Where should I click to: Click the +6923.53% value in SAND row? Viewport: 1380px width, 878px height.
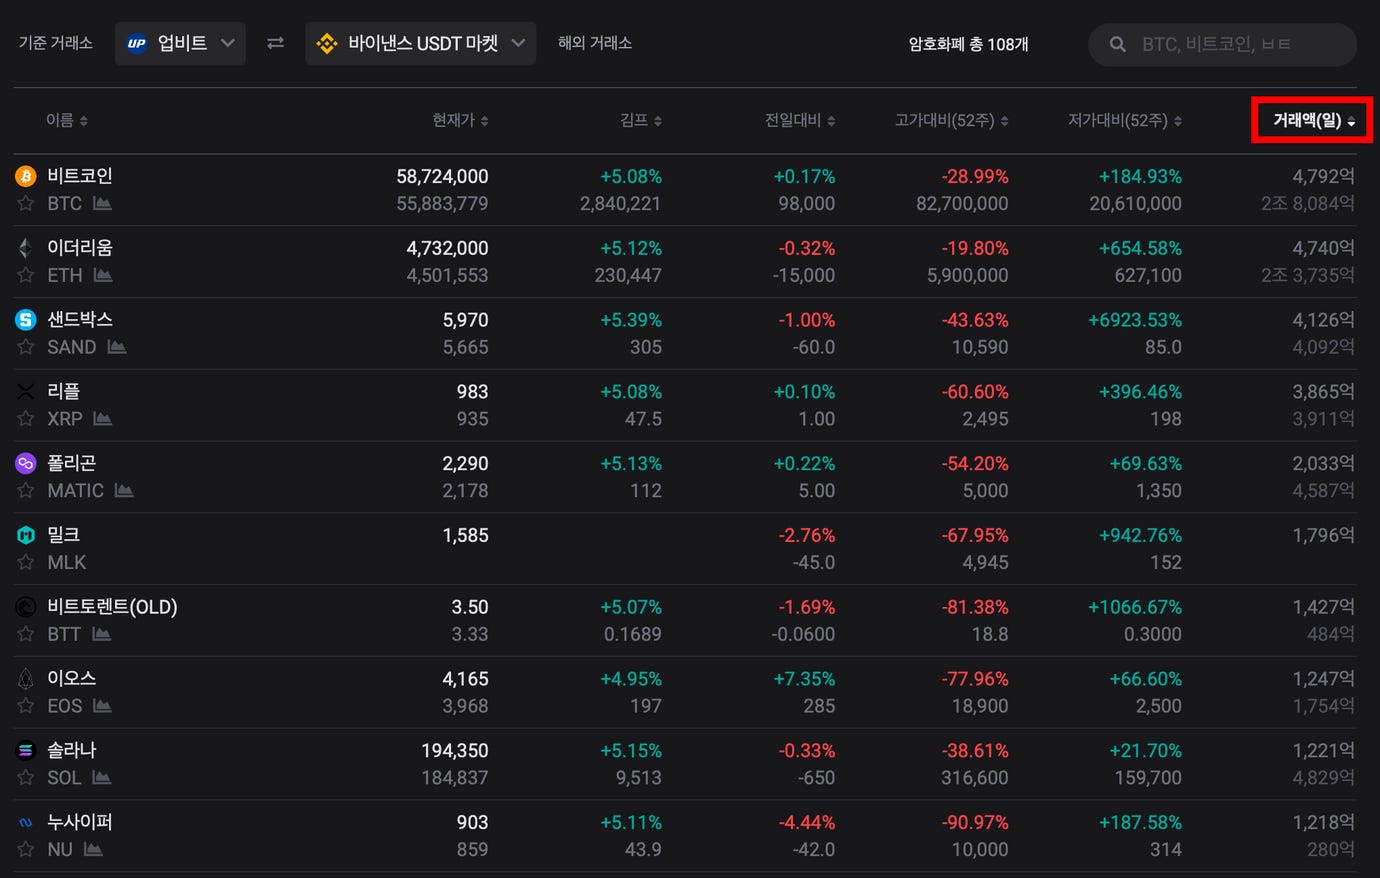(1135, 320)
